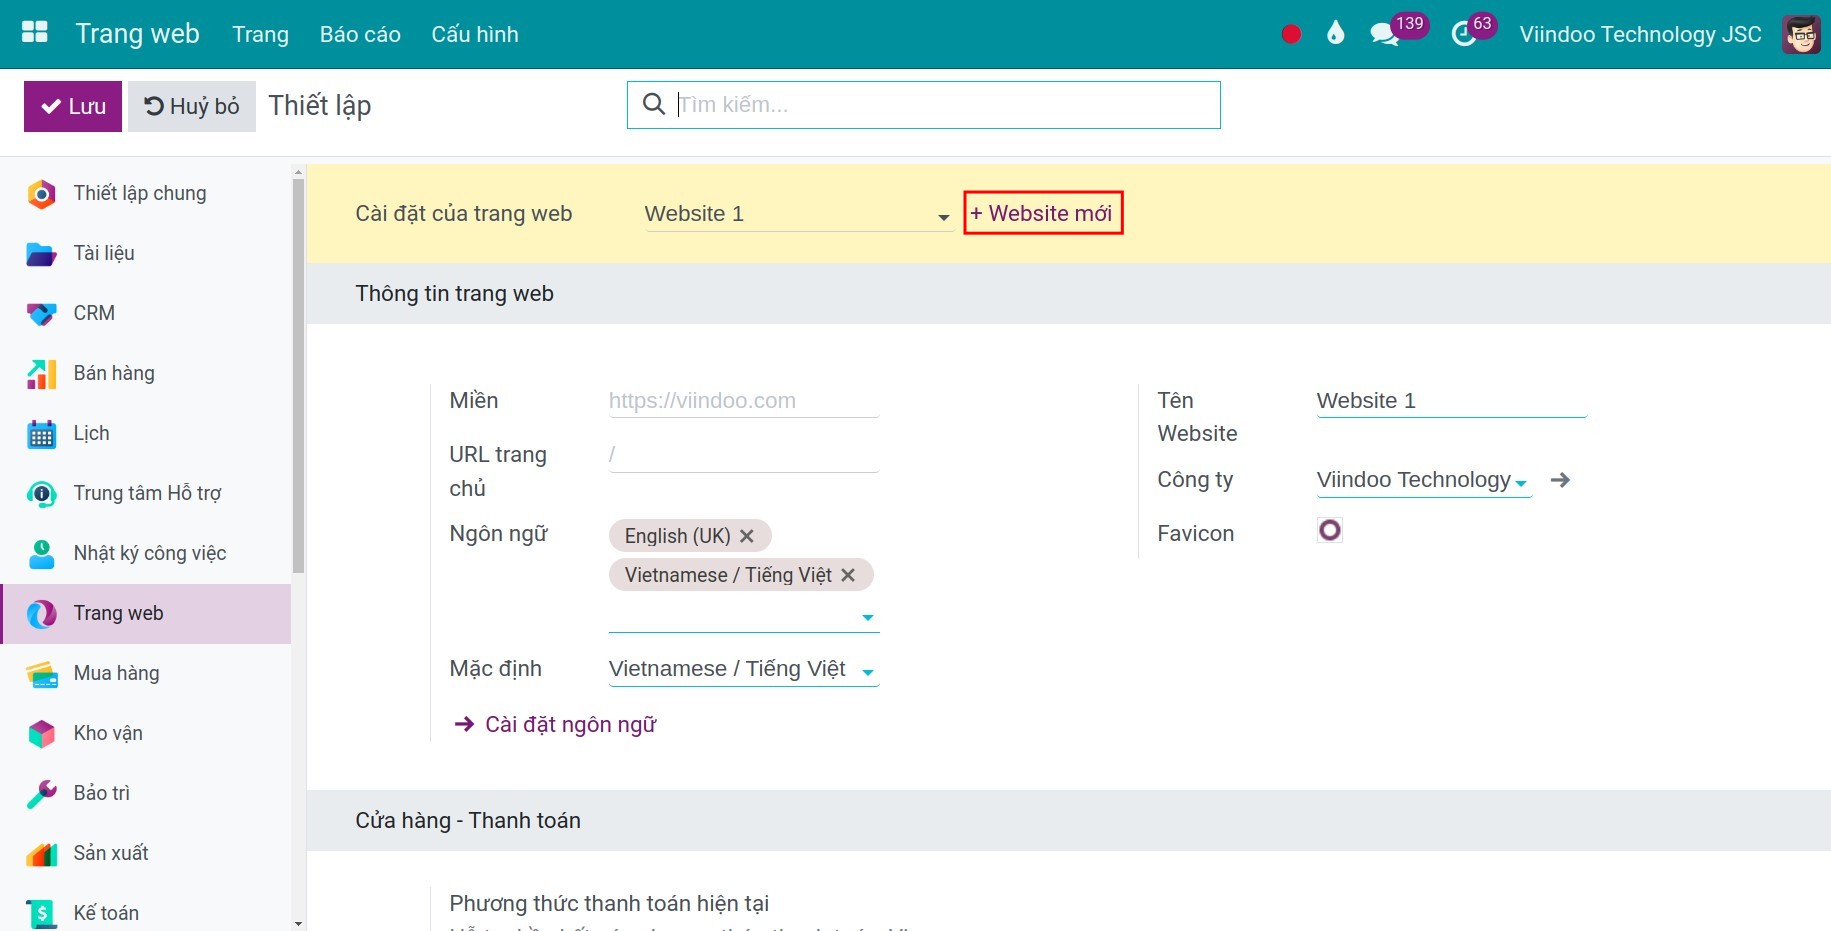The height and width of the screenshot is (931, 1831).
Task: Open the Lịch settings section
Action: tap(146, 433)
